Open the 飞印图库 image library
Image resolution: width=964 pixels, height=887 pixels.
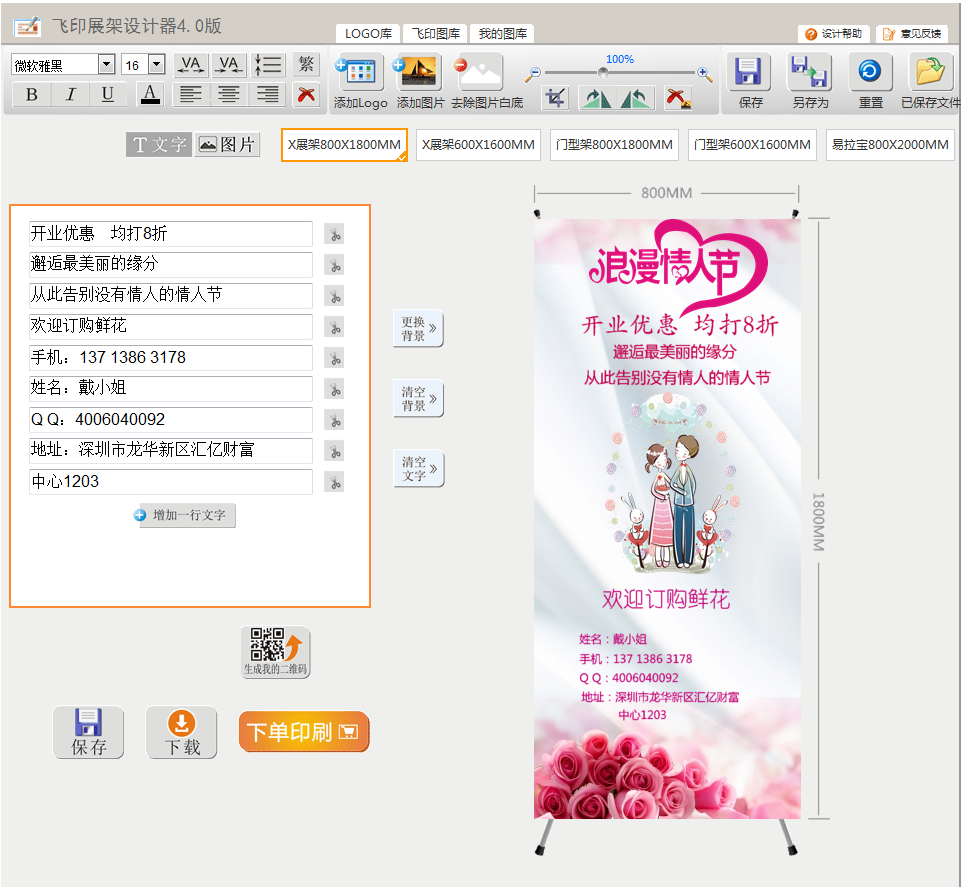click(x=434, y=33)
